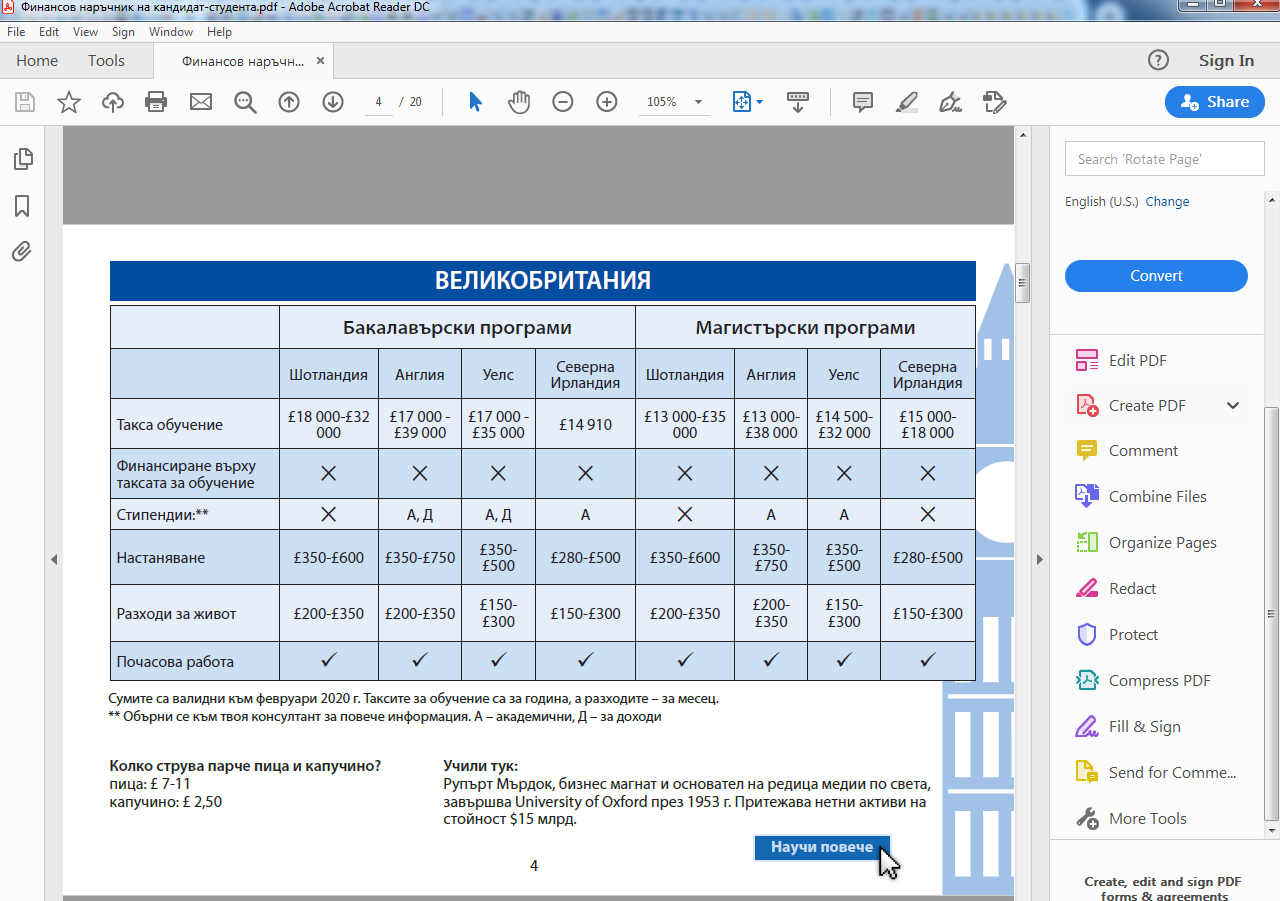Click the Print file icon
1280x901 pixels.
tap(156, 102)
